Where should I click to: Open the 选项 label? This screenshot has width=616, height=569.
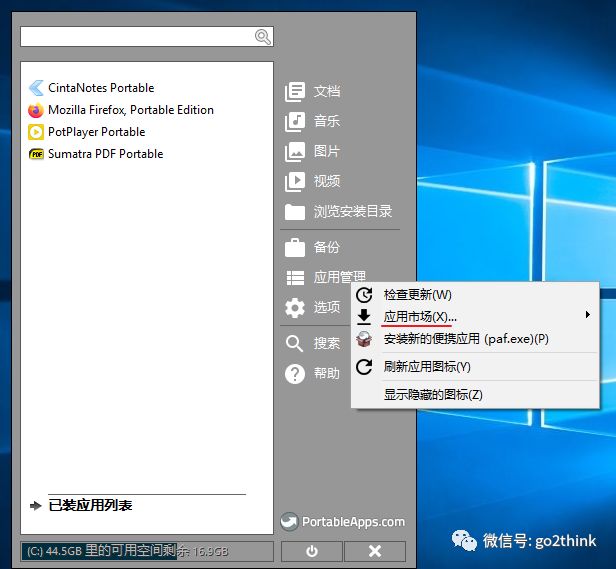pyautogui.click(x=327, y=307)
